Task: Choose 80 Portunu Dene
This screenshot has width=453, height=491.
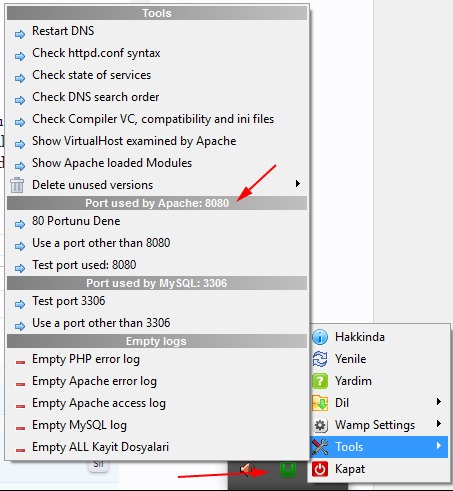Action: (x=157, y=221)
